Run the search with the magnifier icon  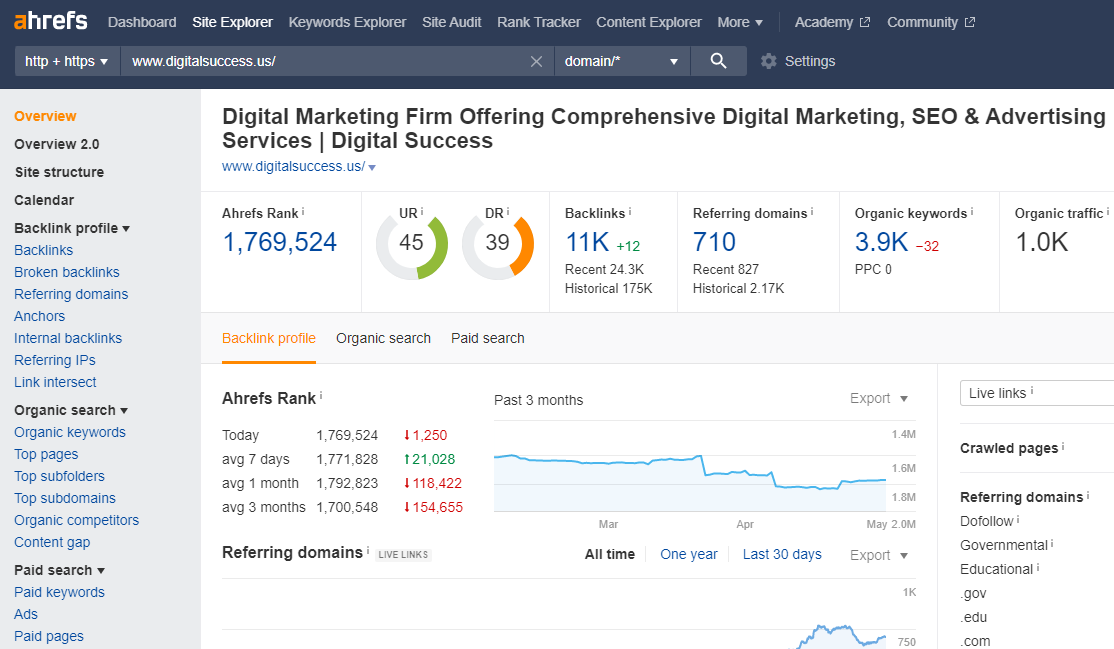tap(718, 61)
